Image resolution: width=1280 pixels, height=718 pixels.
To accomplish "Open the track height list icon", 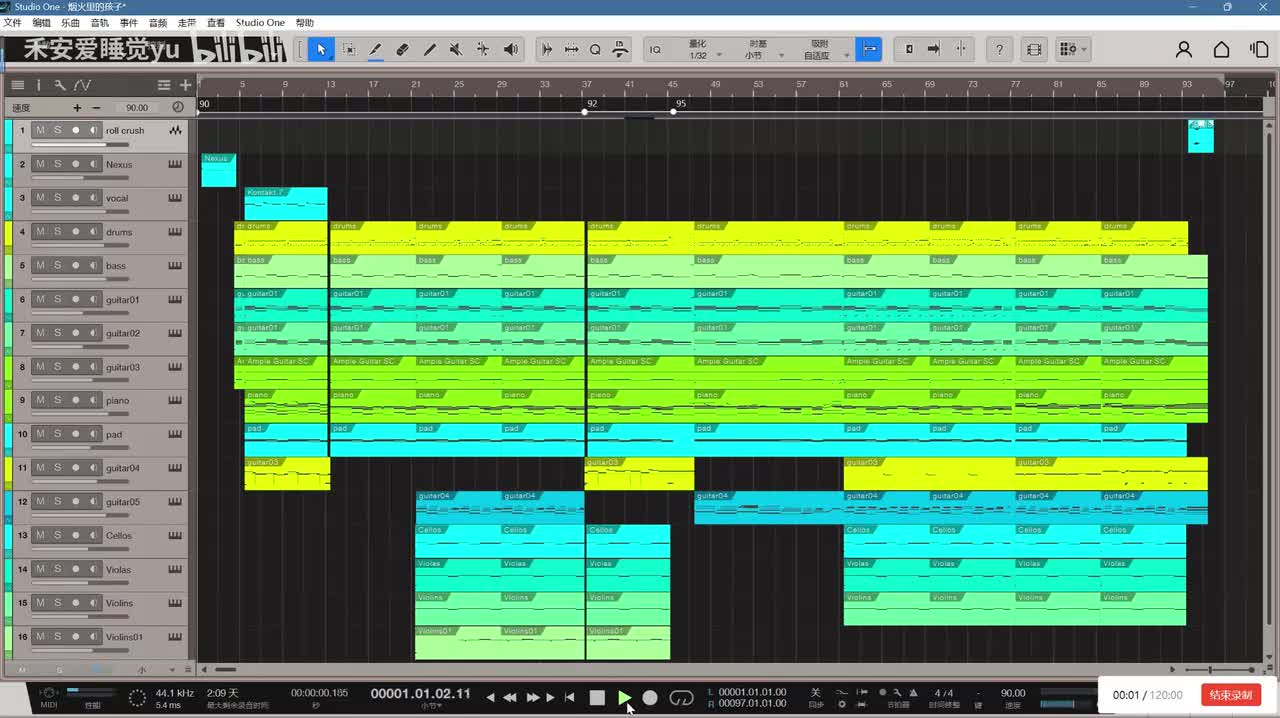I will pos(164,85).
